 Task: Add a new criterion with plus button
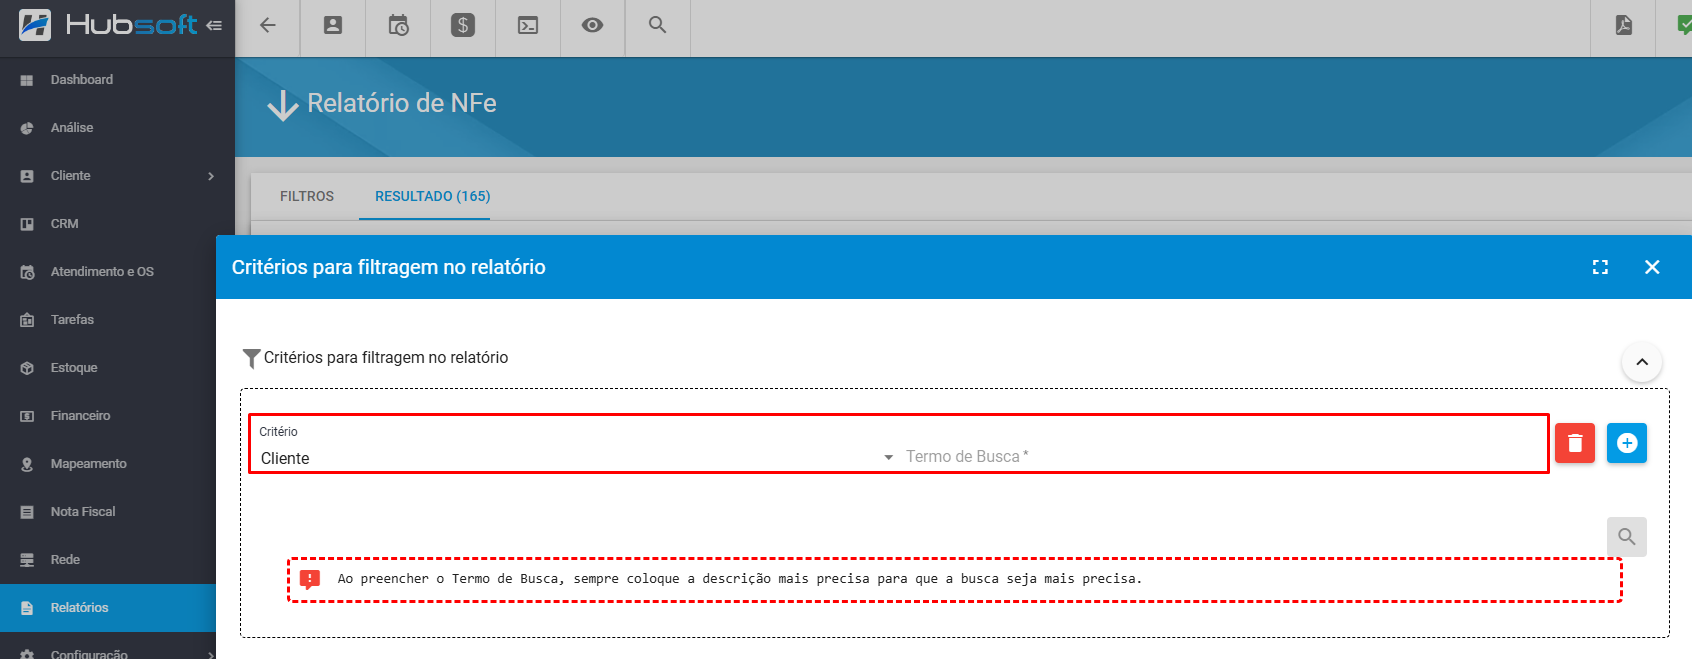click(x=1627, y=443)
